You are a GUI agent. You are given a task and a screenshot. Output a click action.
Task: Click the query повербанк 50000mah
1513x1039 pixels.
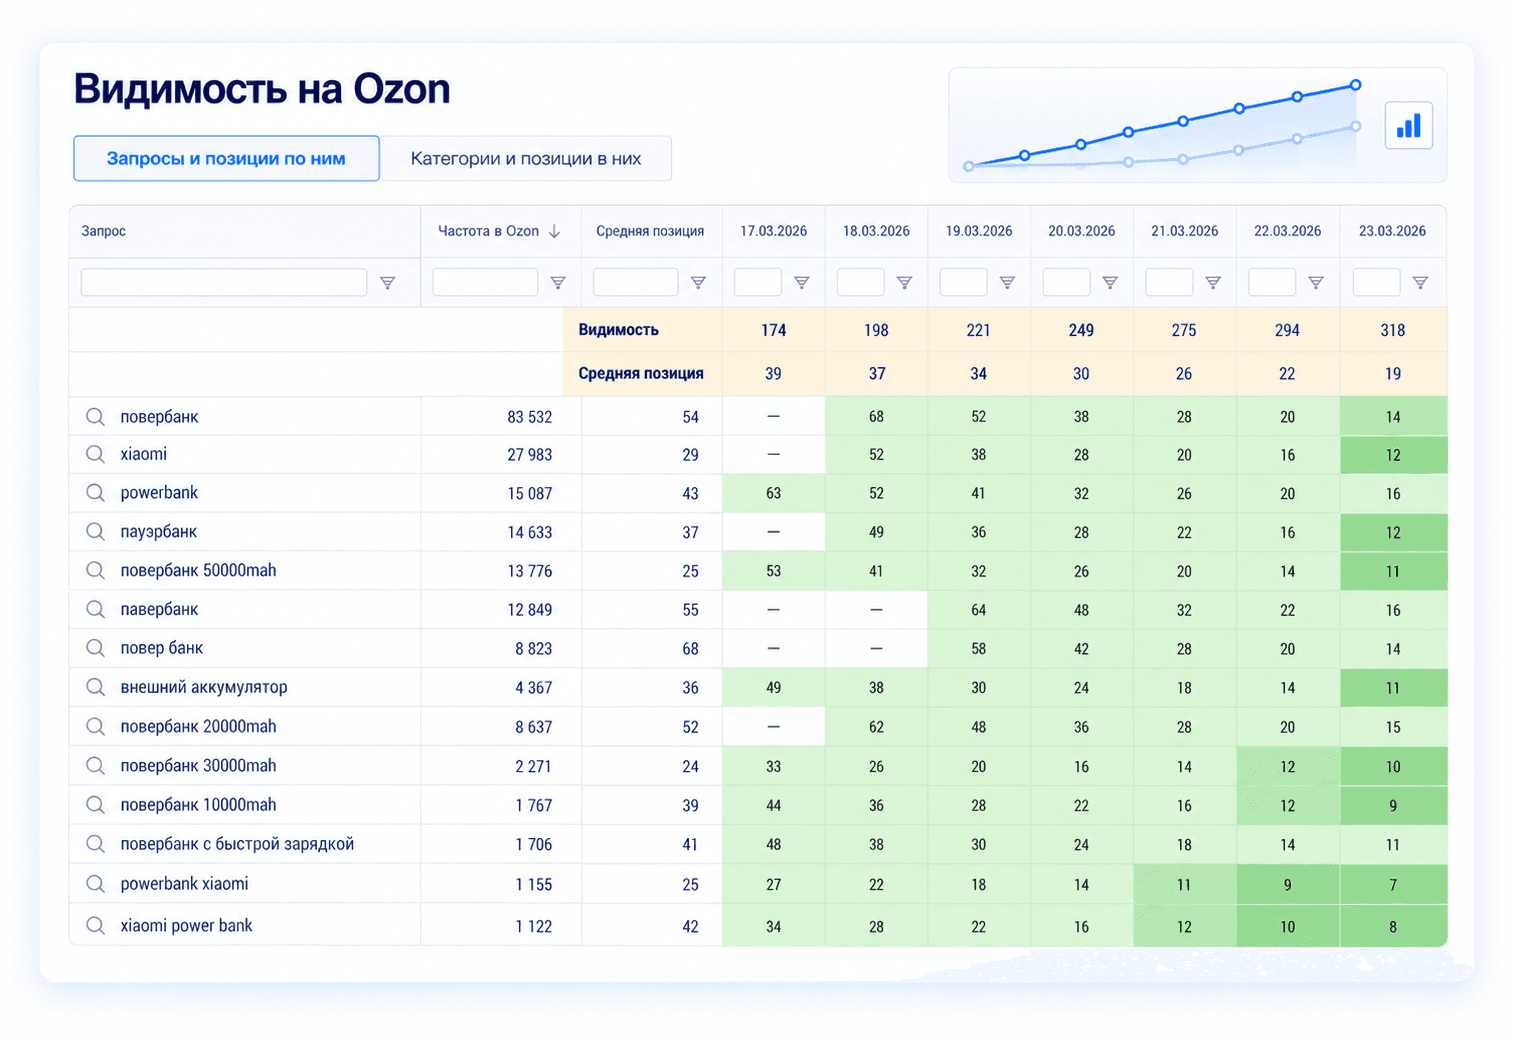pyautogui.click(x=198, y=571)
